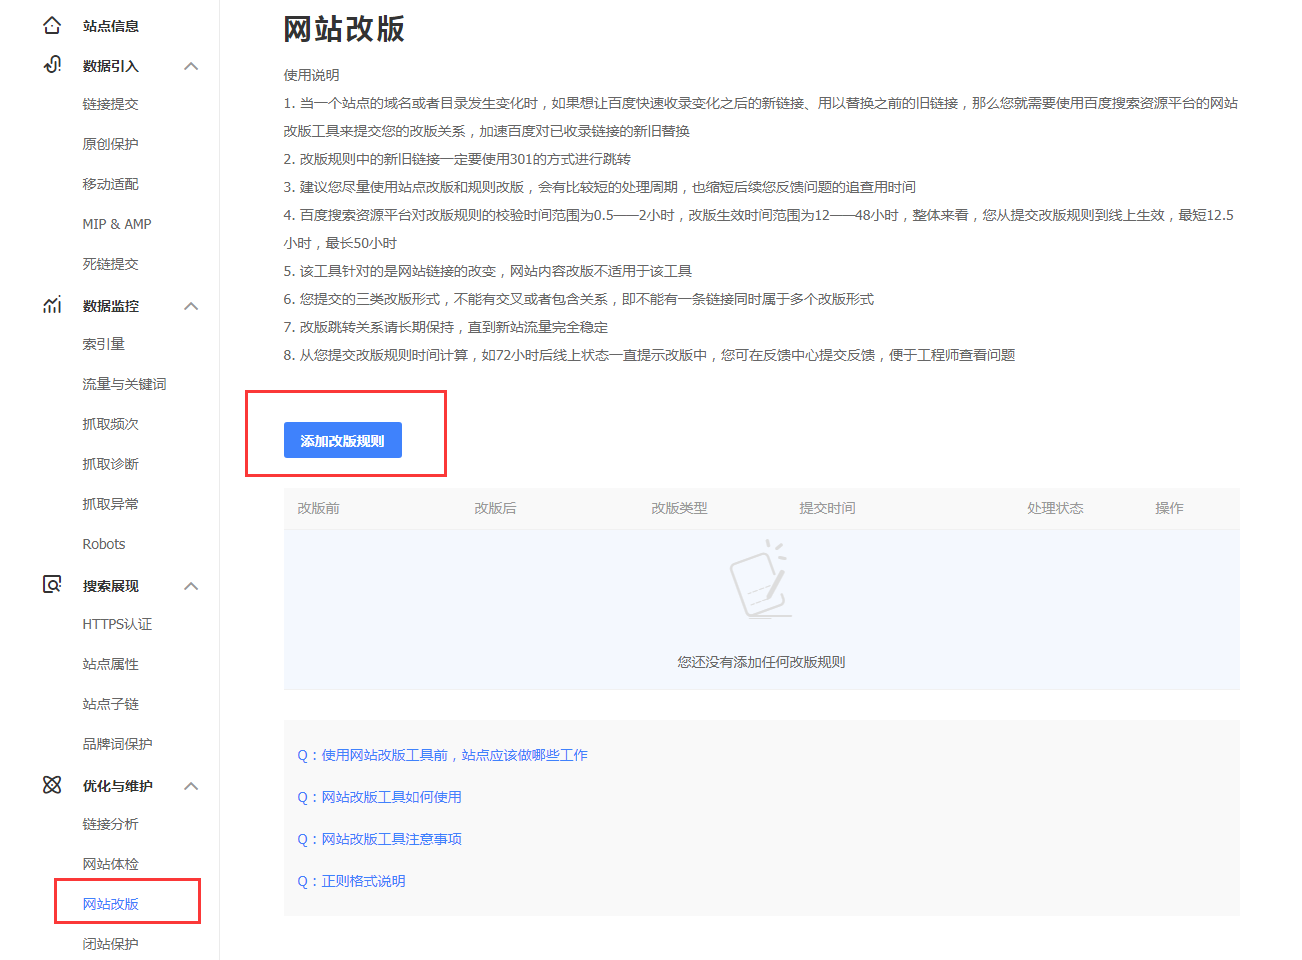Image resolution: width=1302 pixels, height=960 pixels.
Task: Click the 搜索展现 magnifier icon
Action: tap(51, 585)
